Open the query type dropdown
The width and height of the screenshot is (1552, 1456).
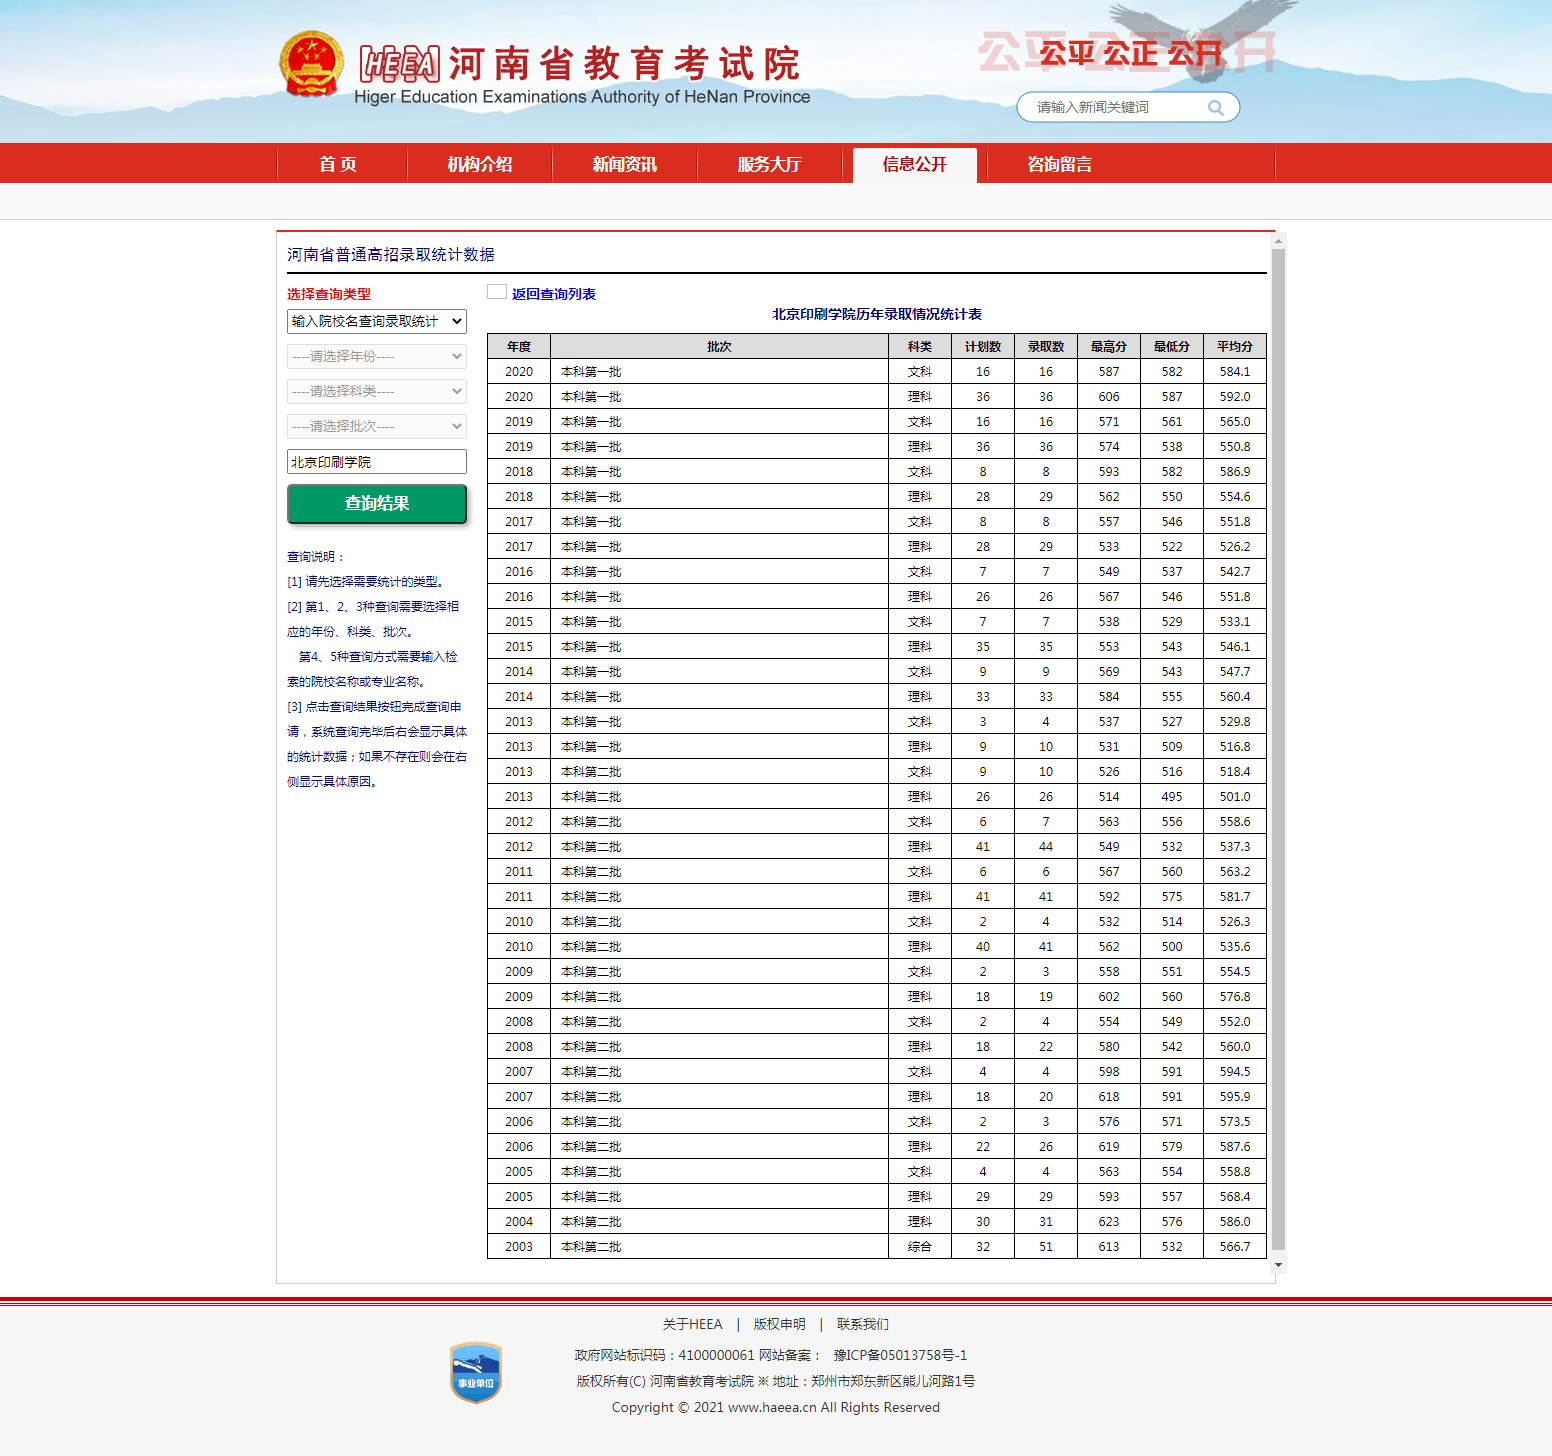377,321
